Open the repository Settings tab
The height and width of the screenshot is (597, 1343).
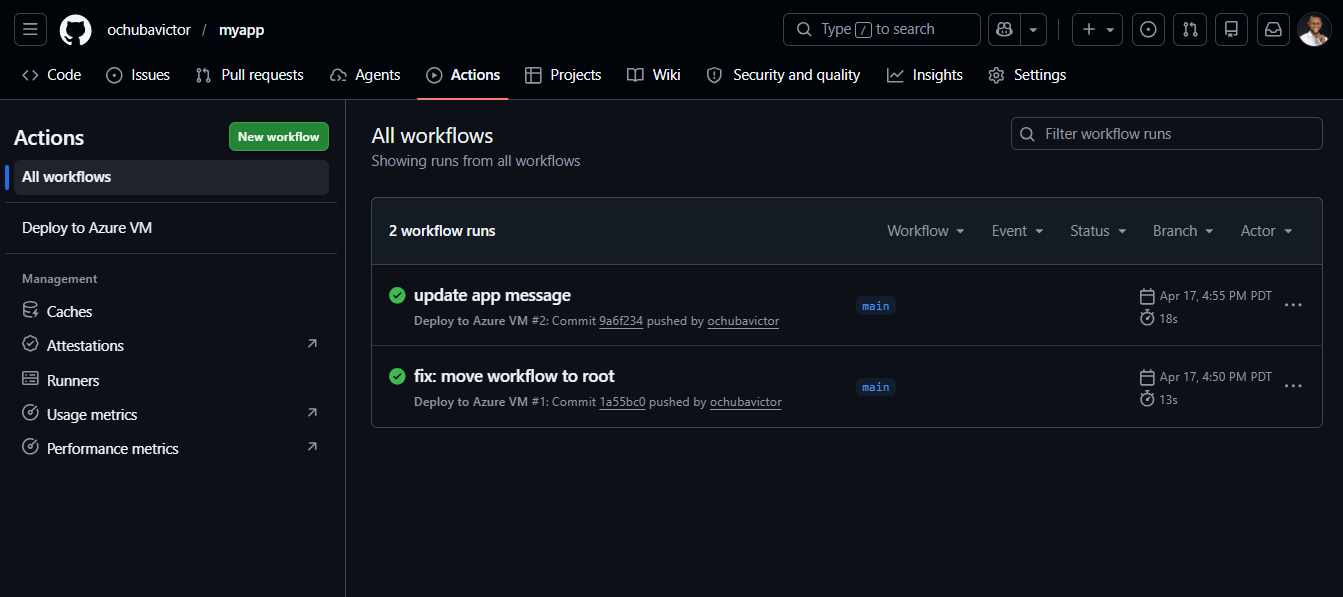(x=1027, y=75)
